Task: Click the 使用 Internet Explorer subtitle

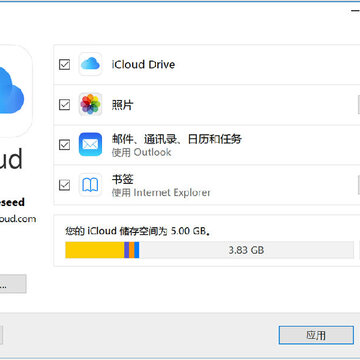Action: 161,193
